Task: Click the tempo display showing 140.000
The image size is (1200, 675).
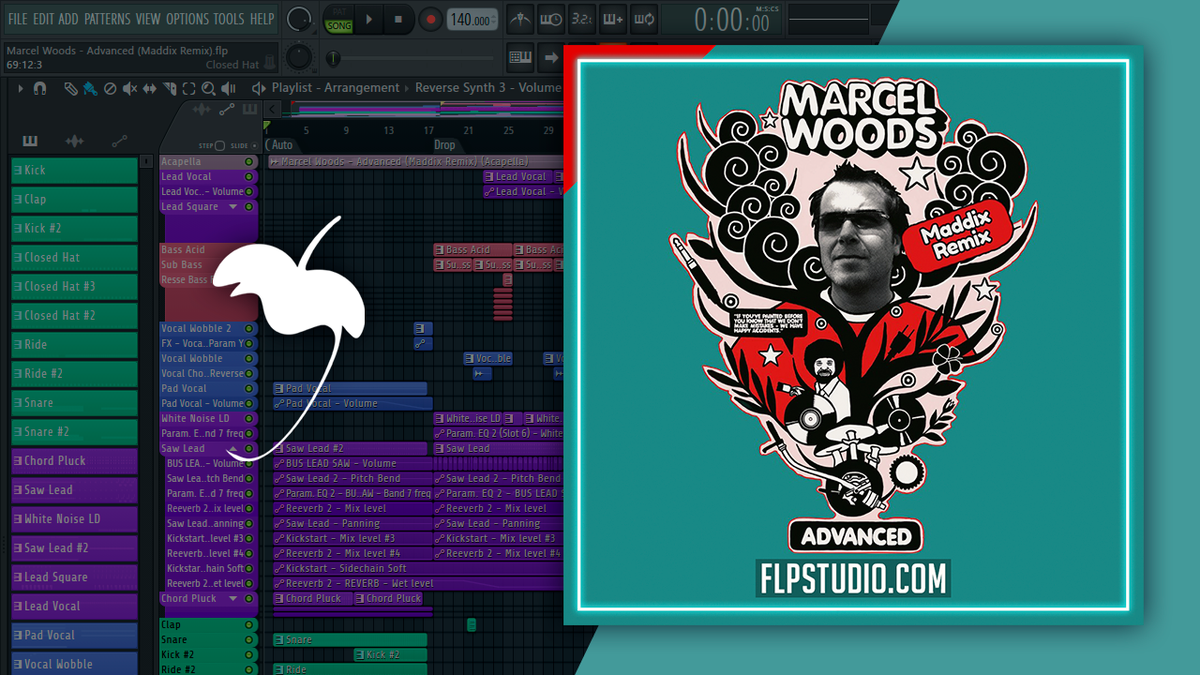Action: pyautogui.click(x=472, y=17)
